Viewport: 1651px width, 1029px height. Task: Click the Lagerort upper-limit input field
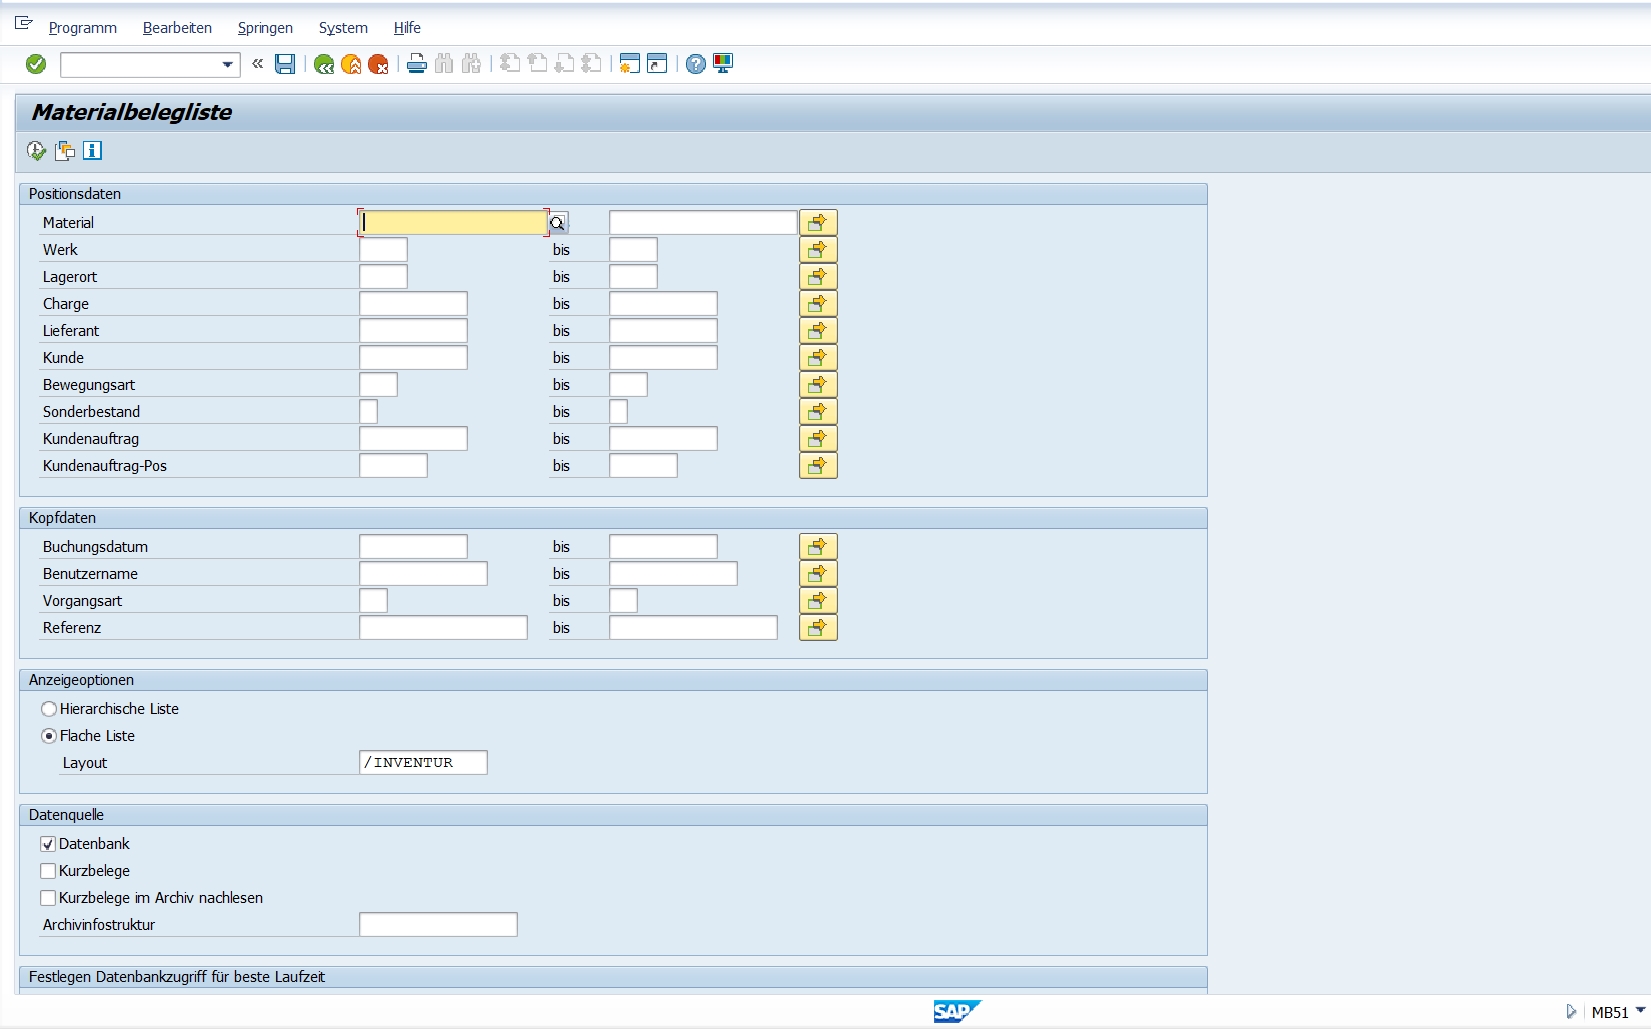(x=633, y=276)
